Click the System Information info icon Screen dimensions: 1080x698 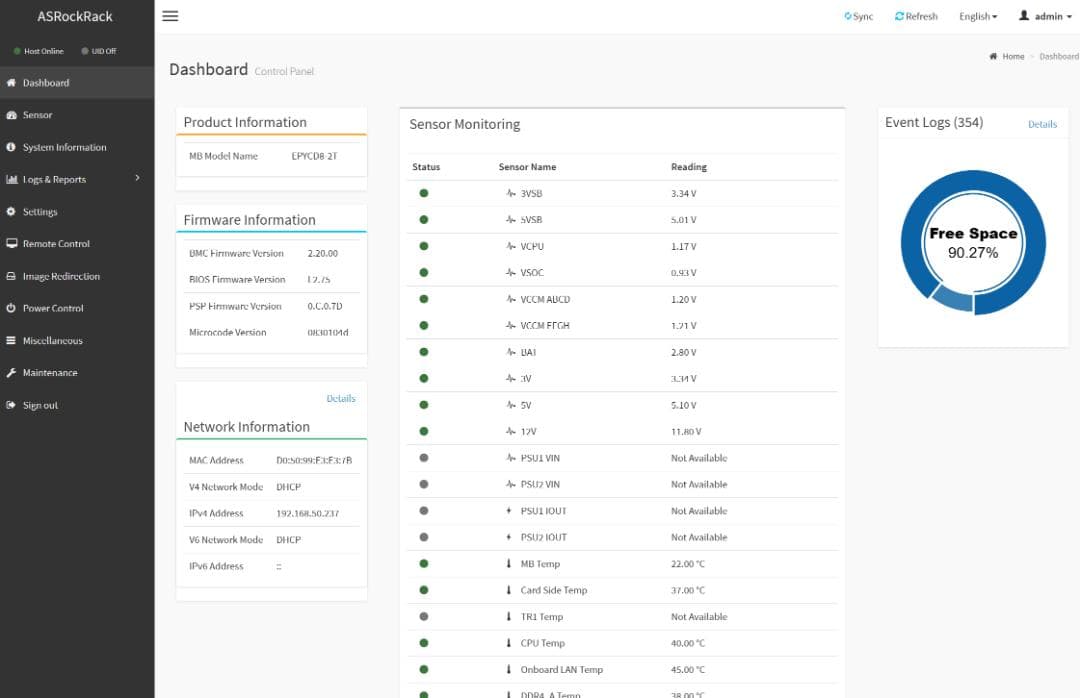pos(12,147)
